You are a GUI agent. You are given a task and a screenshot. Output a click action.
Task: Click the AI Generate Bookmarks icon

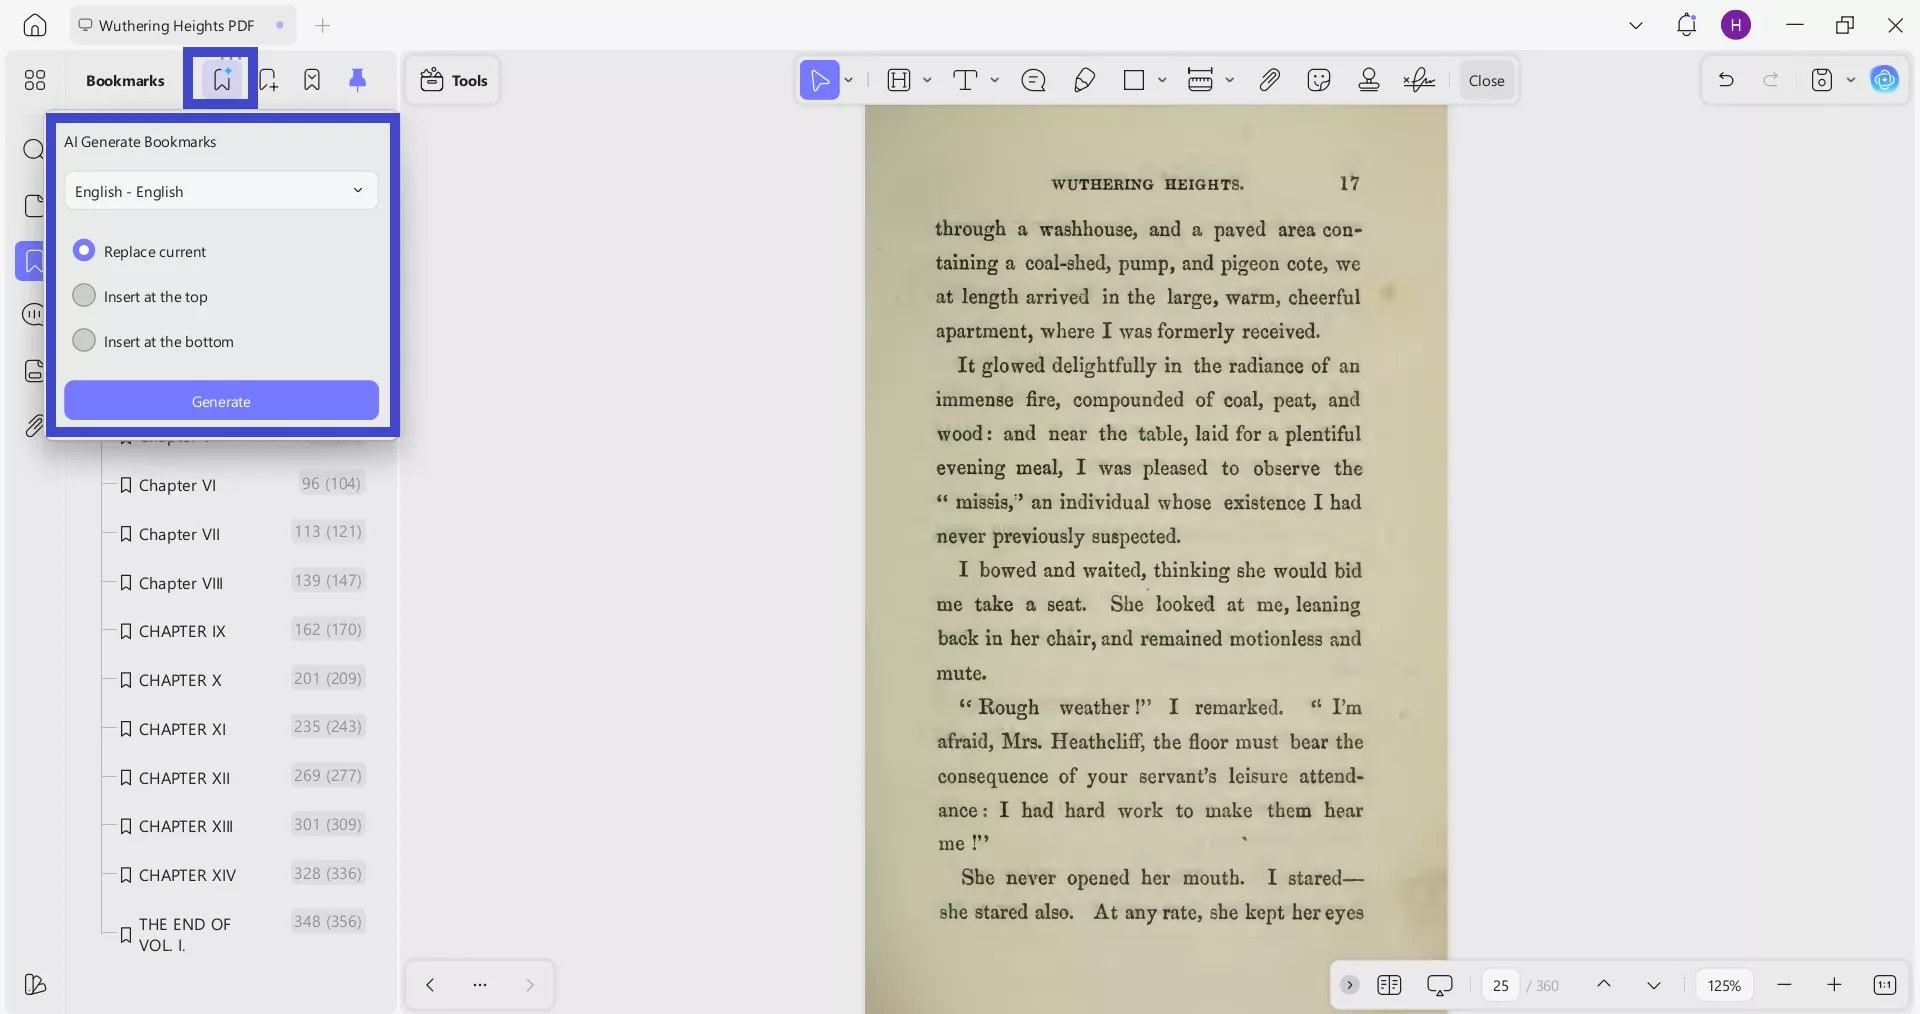(222, 79)
